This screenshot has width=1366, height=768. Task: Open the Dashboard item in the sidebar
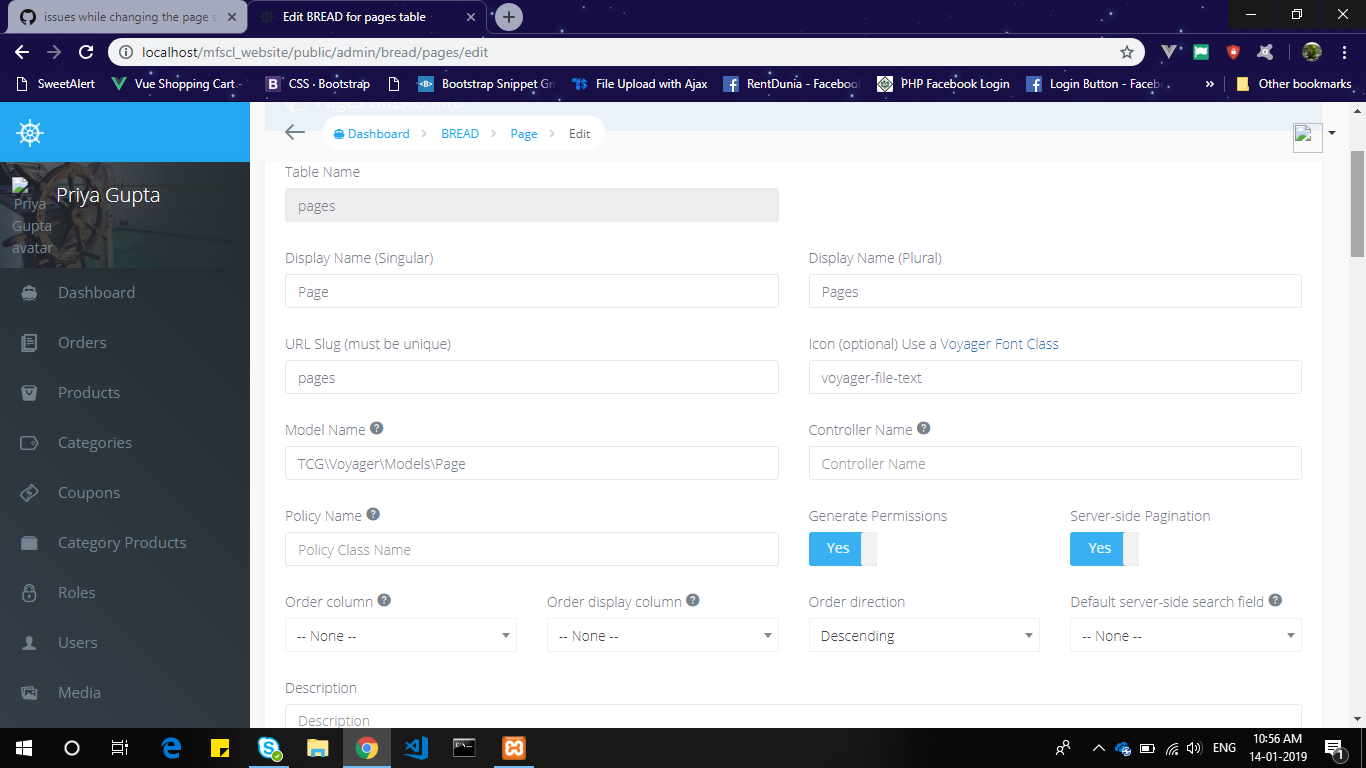[x=97, y=292]
